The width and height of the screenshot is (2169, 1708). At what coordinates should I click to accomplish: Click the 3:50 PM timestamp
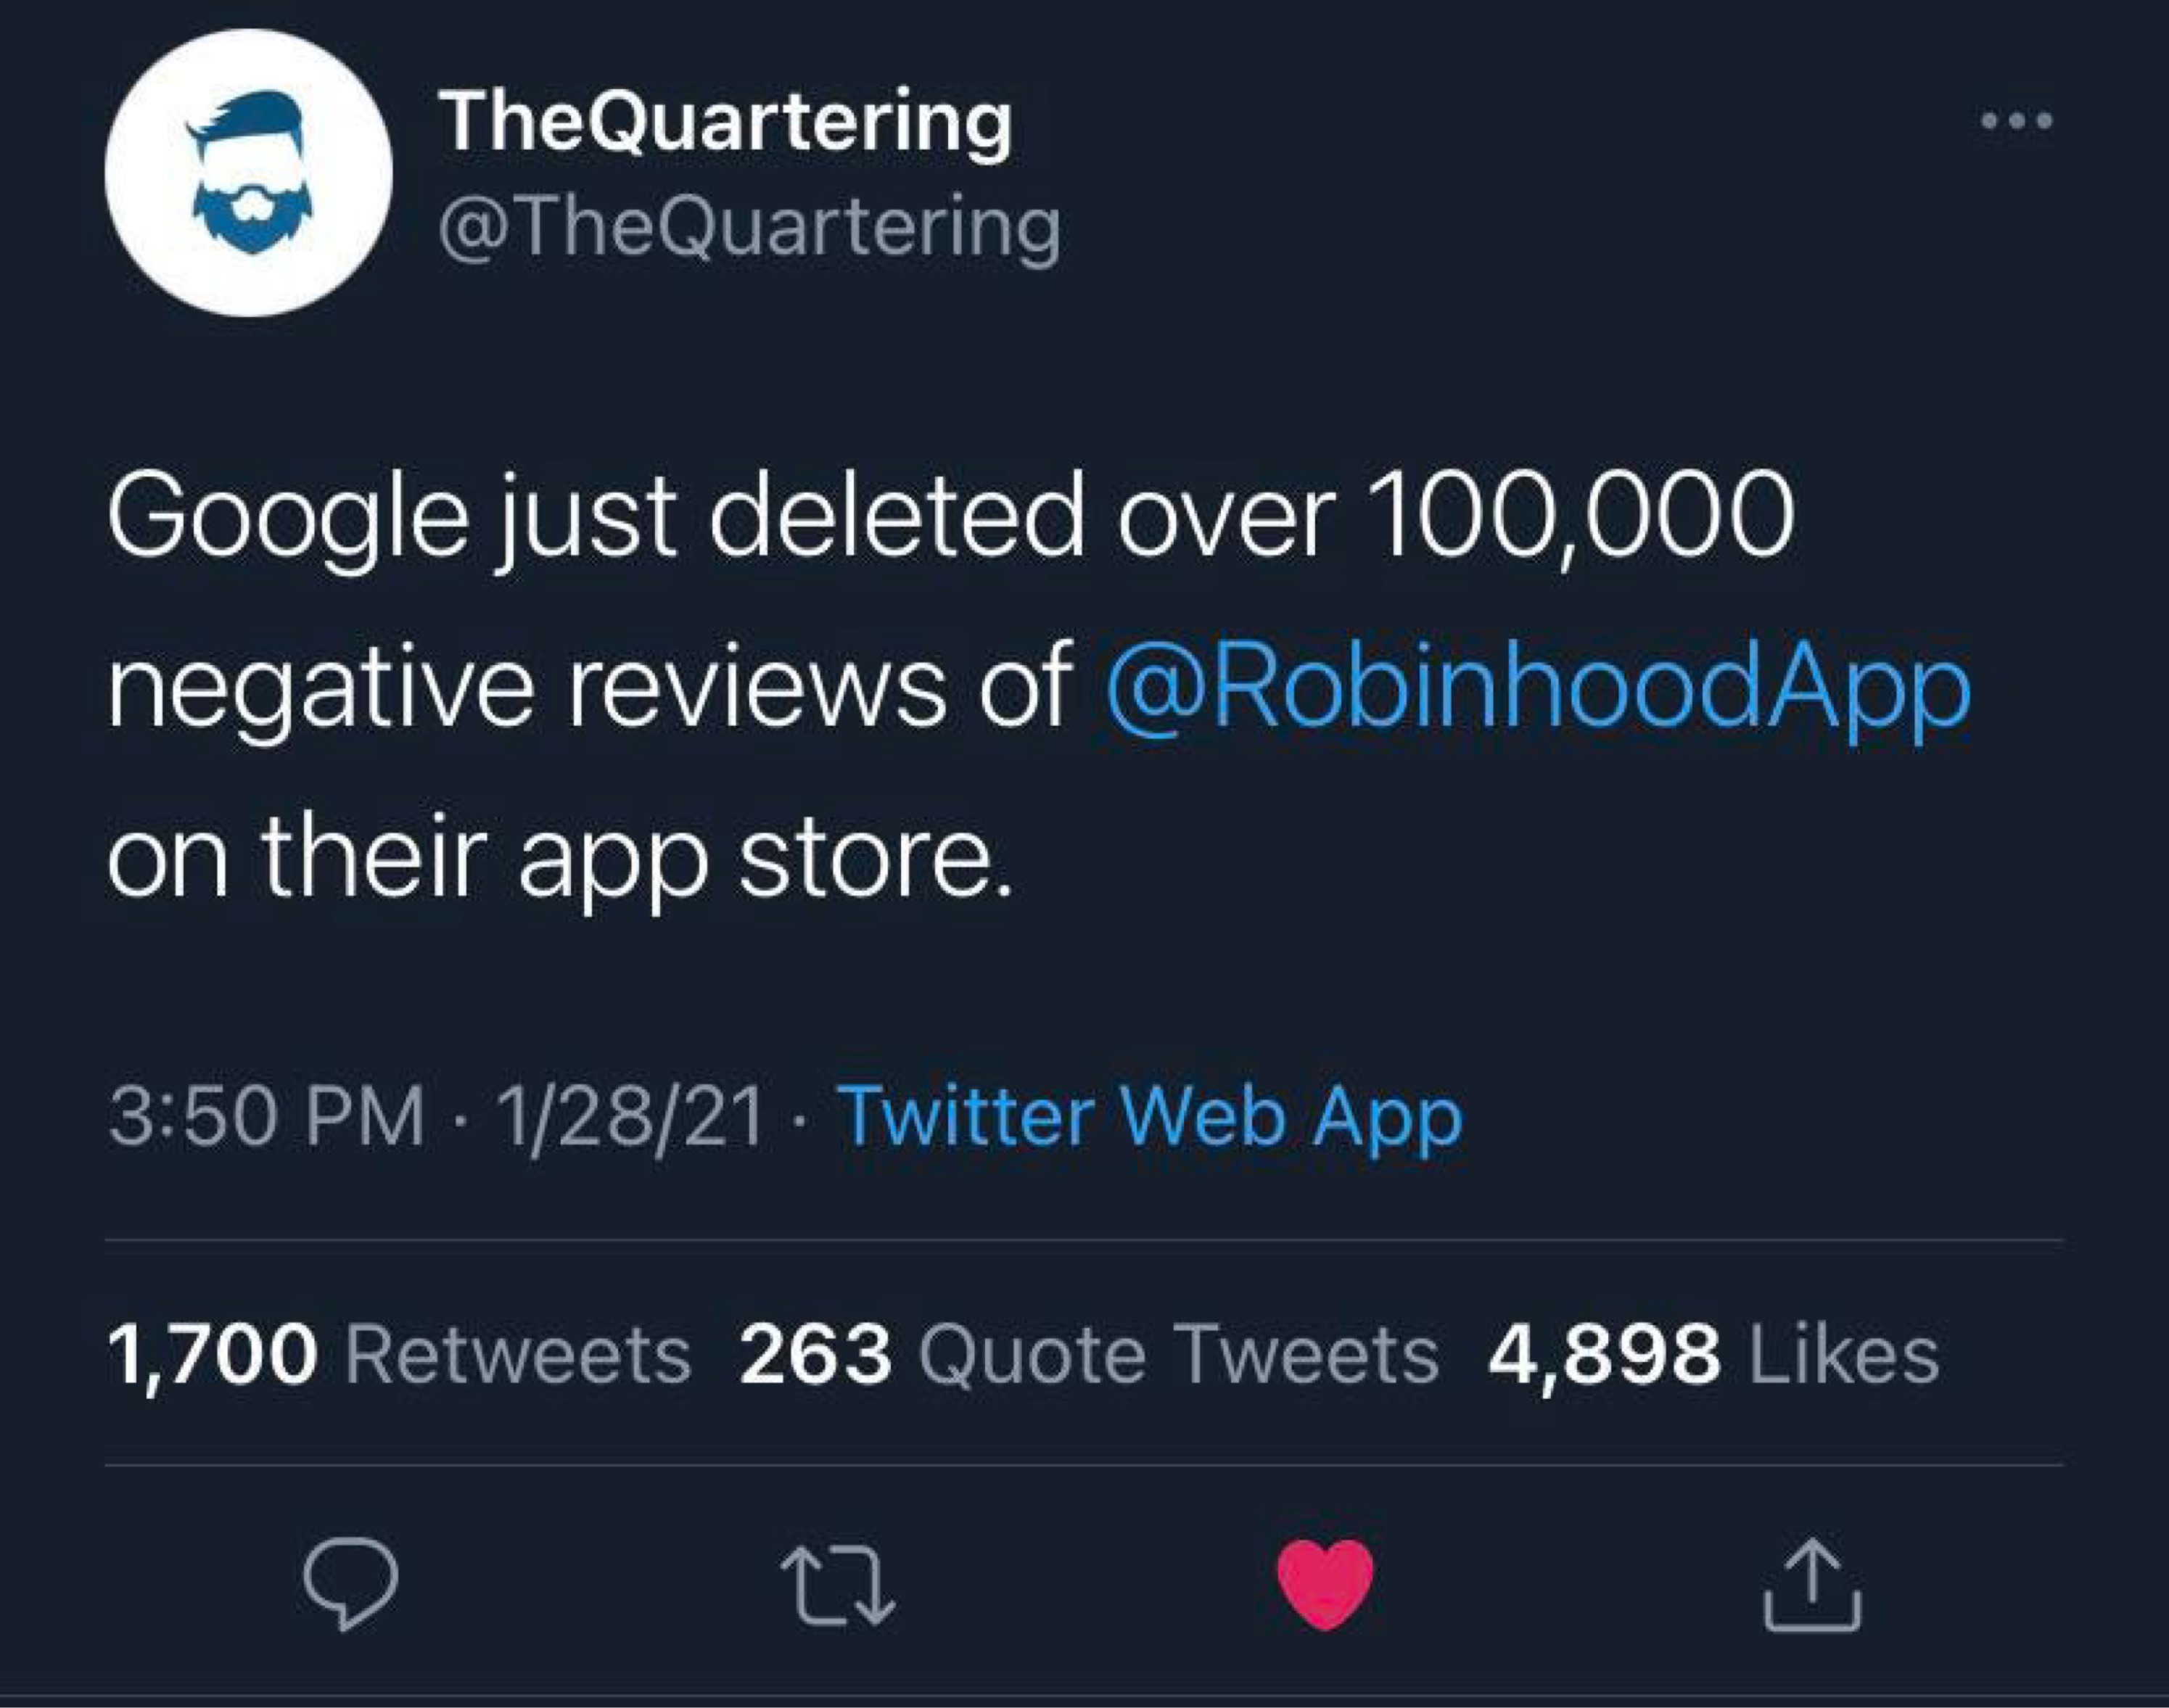[x=266, y=1116]
